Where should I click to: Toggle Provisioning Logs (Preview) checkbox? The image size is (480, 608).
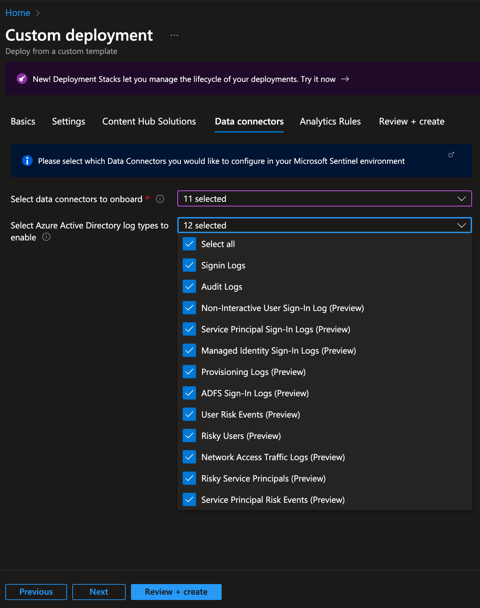[189, 372]
